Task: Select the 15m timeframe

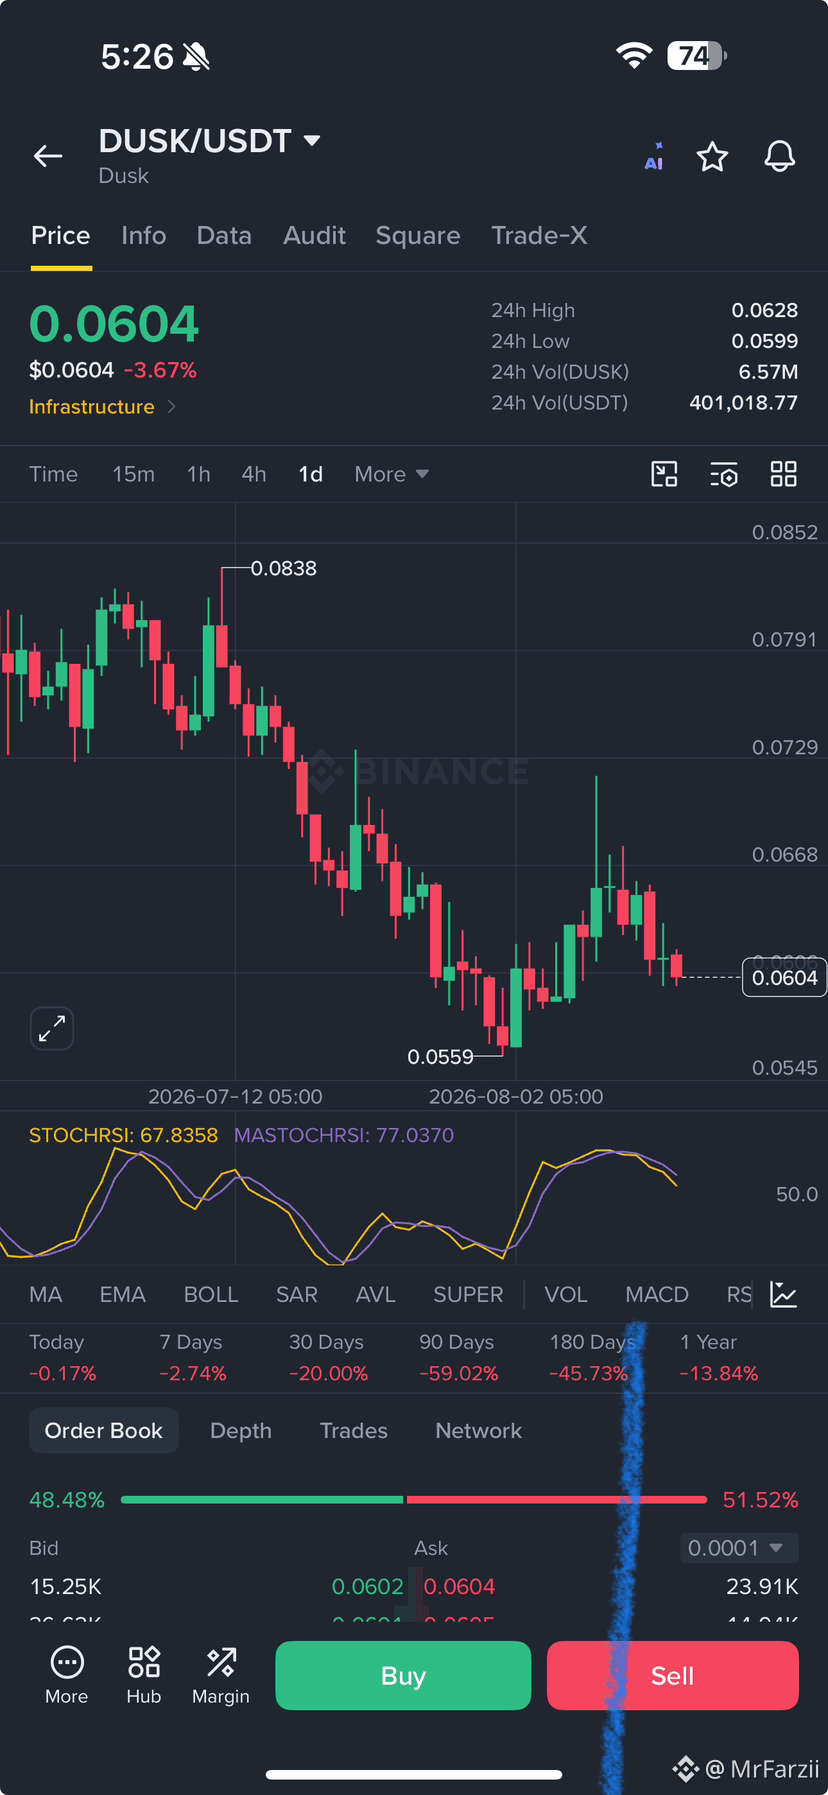Action: [133, 474]
